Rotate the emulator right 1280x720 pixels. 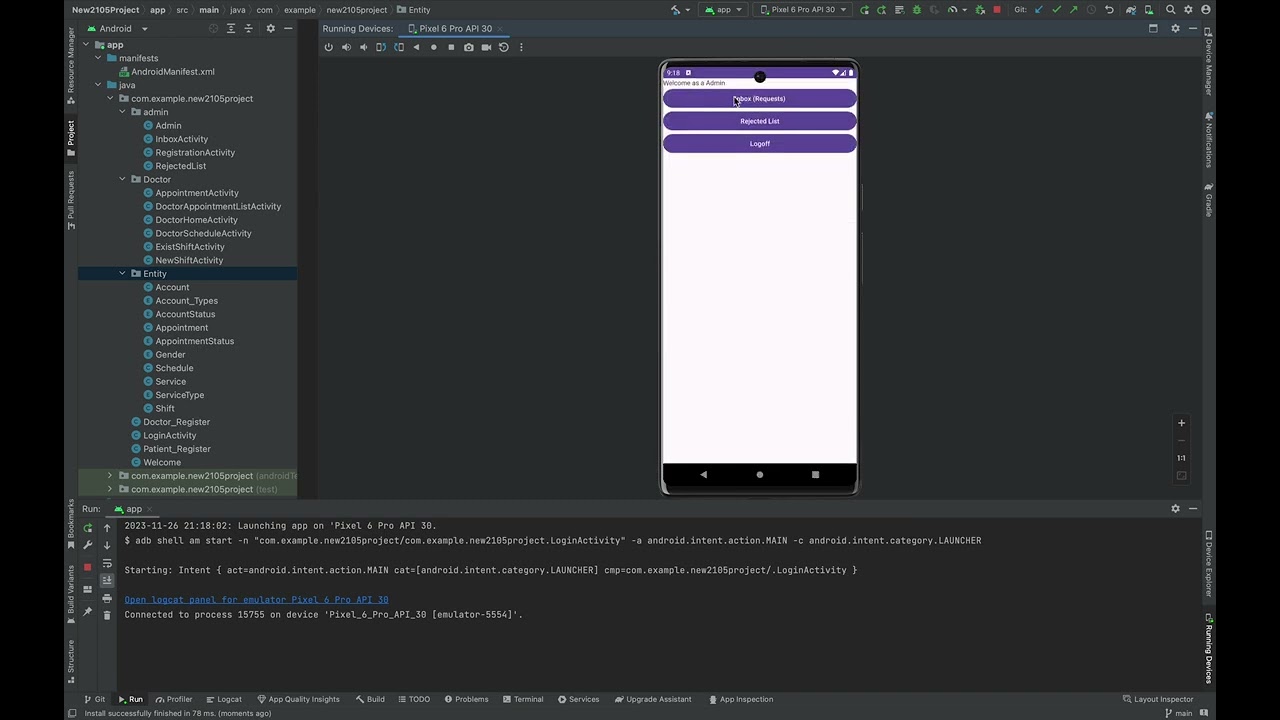[399, 47]
